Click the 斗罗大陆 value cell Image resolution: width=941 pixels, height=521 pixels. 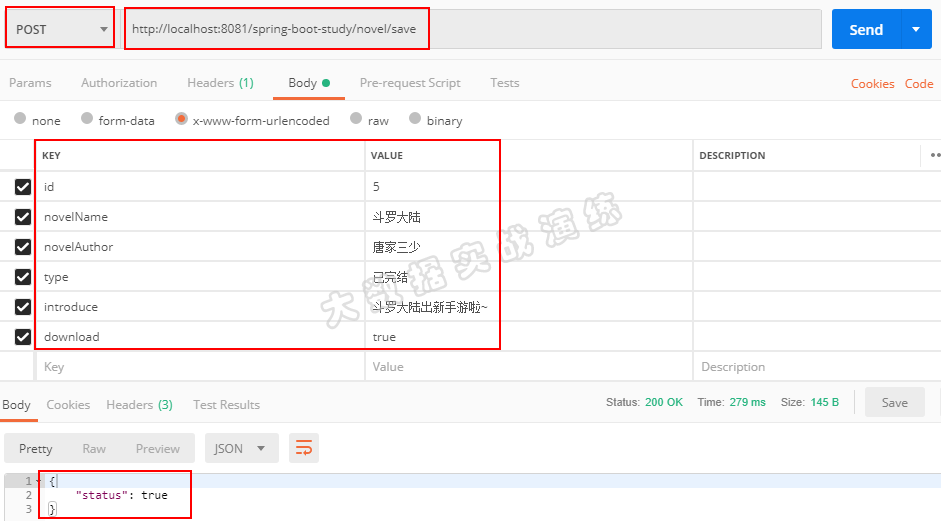[x=529, y=217]
